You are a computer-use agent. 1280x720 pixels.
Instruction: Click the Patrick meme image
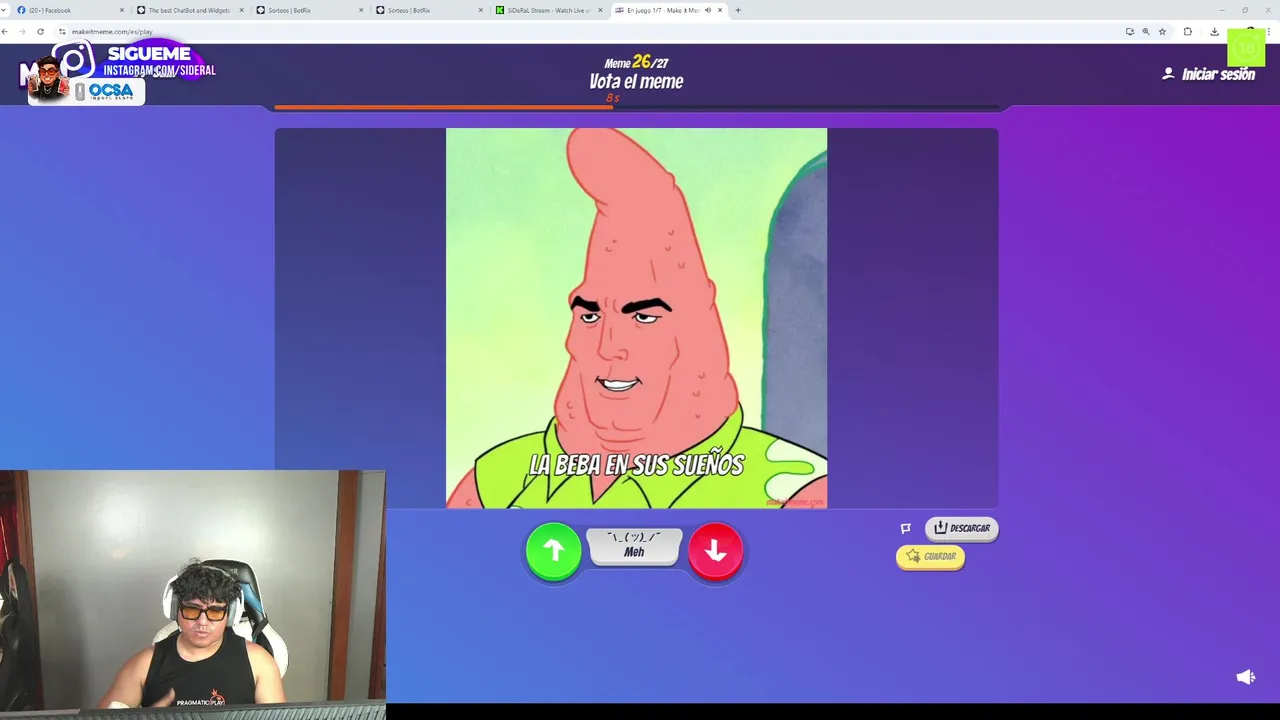pyautogui.click(x=636, y=318)
